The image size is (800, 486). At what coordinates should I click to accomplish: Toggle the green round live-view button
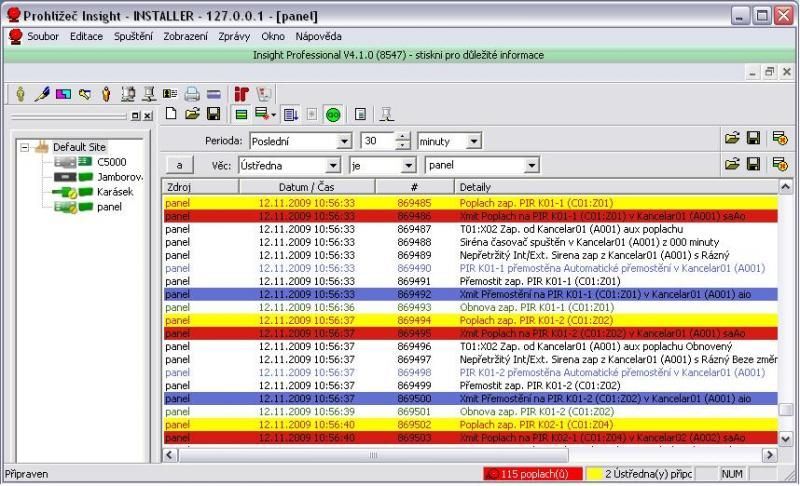332,114
